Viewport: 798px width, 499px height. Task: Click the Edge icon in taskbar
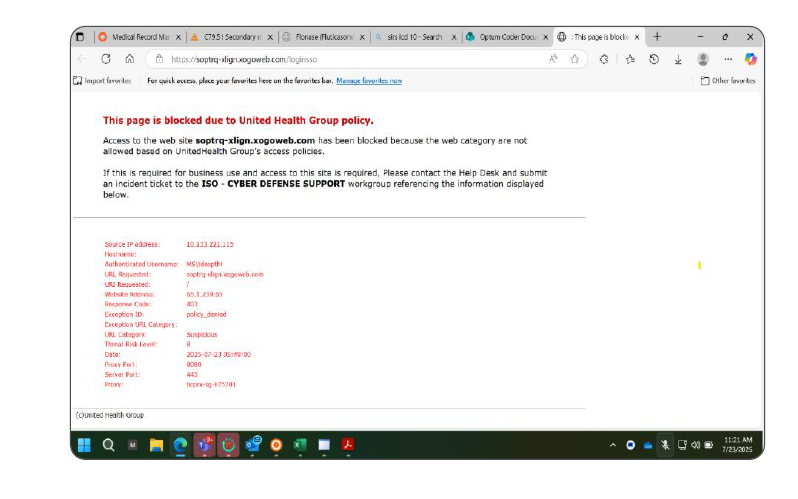180,445
